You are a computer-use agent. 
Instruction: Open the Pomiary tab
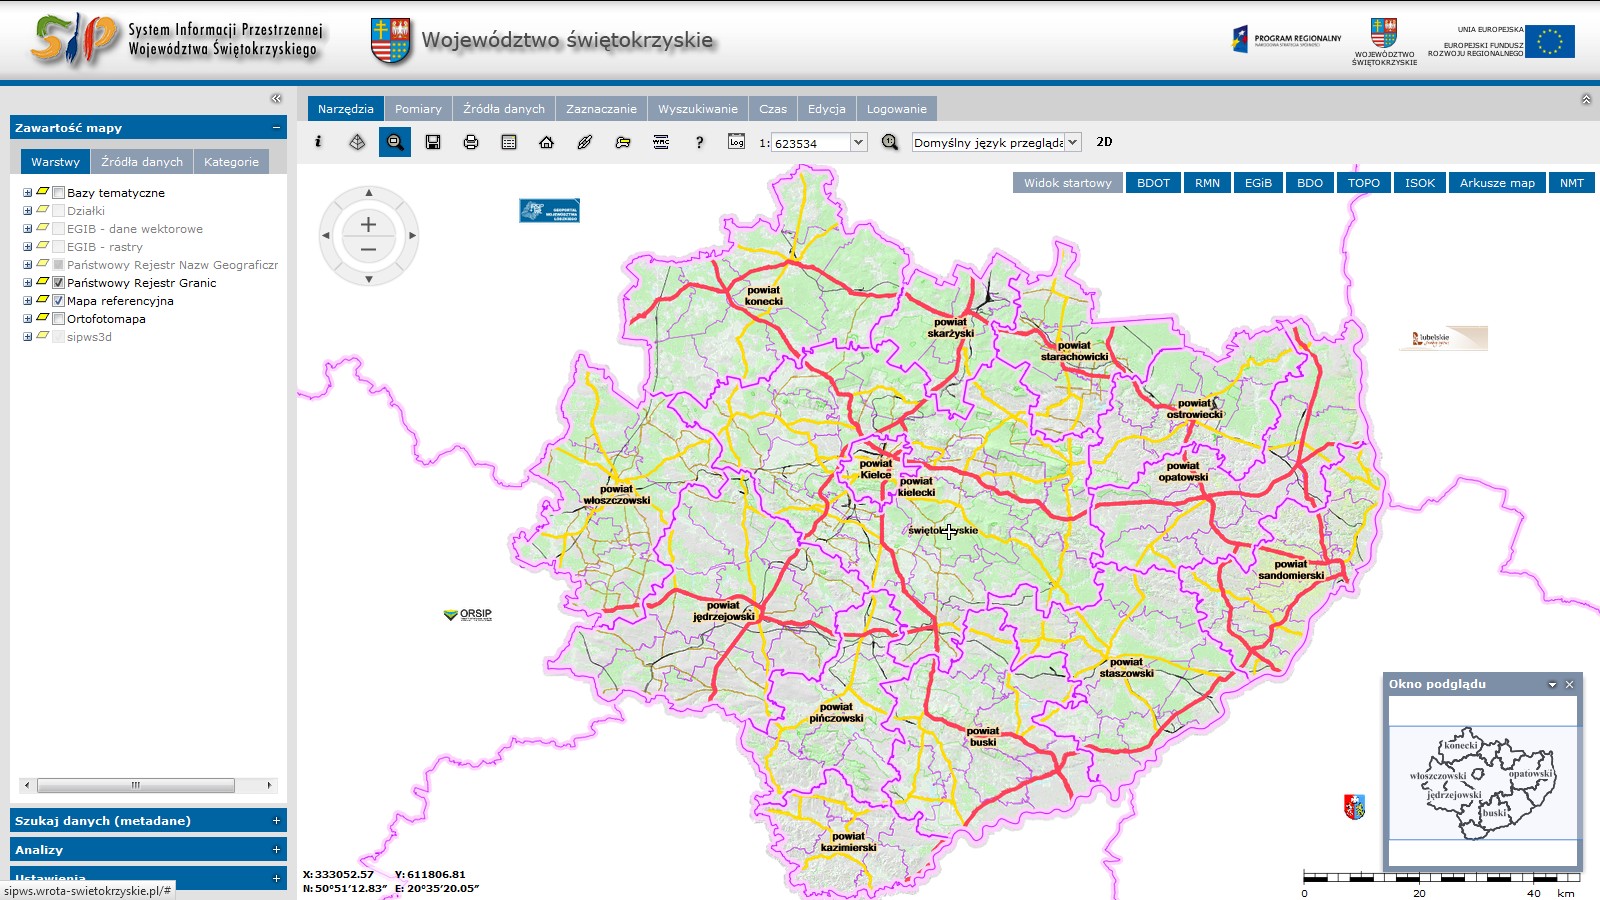point(418,109)
